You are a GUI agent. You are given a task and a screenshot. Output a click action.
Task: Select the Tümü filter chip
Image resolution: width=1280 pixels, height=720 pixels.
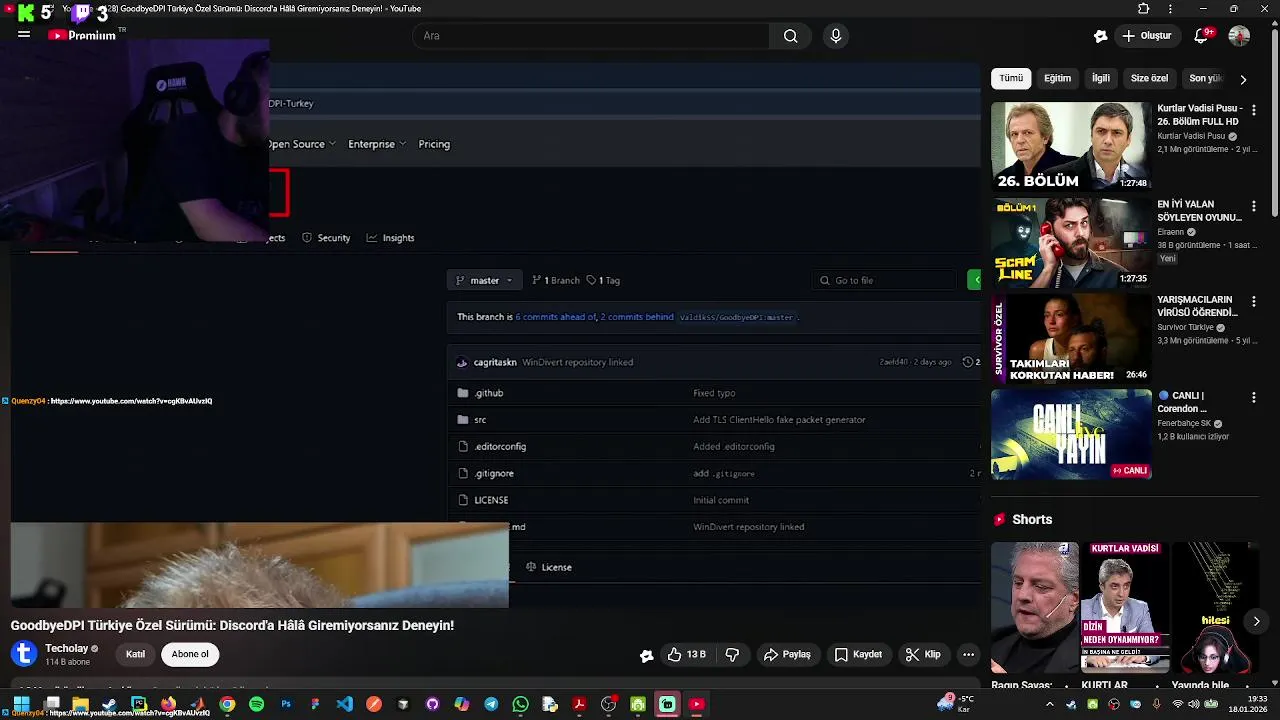[x=1011, y=78]
